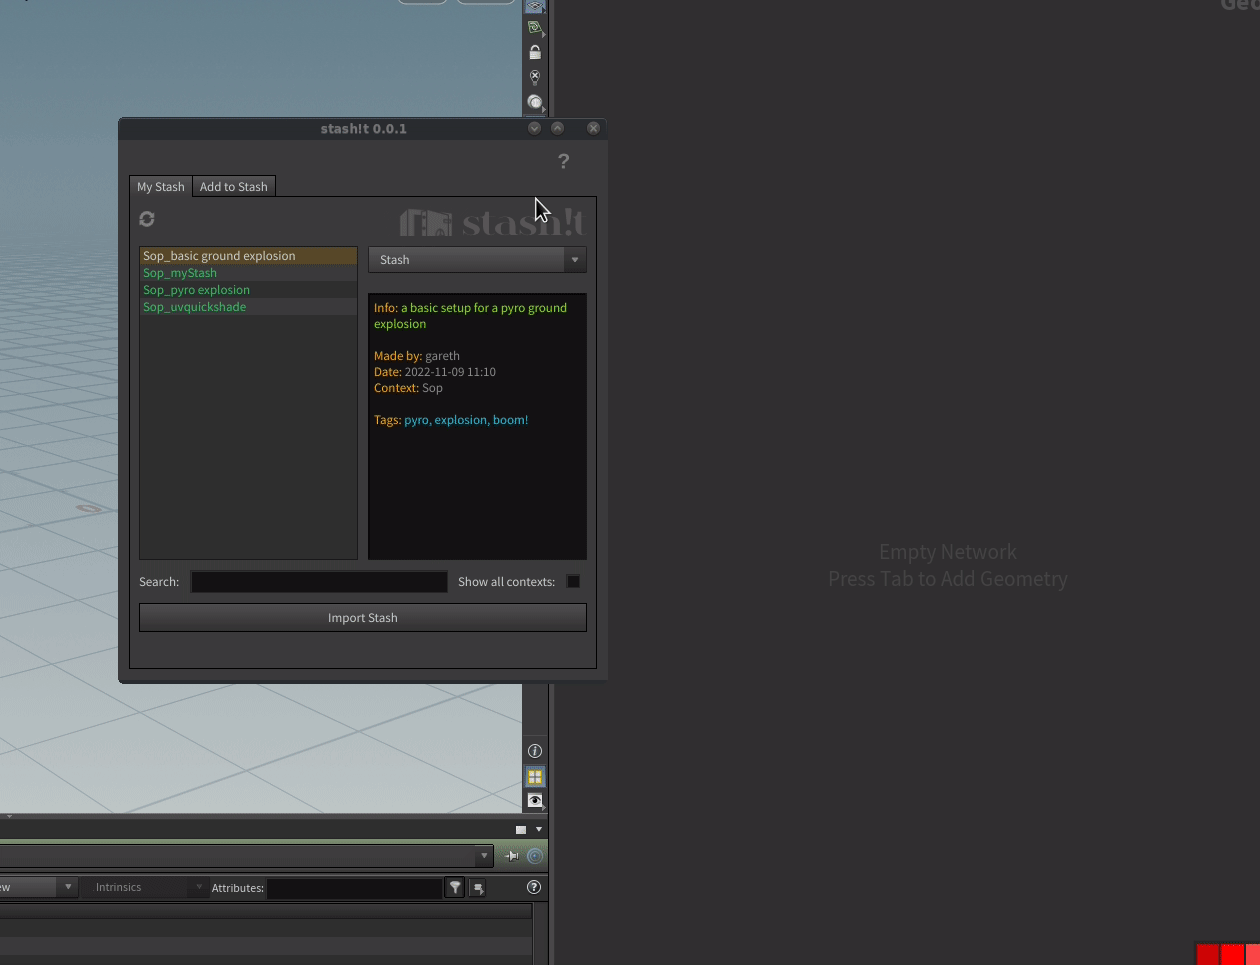Toggle the viewport visibility eye icon
The width and height of the screenshot is (1260, 965).
[535, 800]
